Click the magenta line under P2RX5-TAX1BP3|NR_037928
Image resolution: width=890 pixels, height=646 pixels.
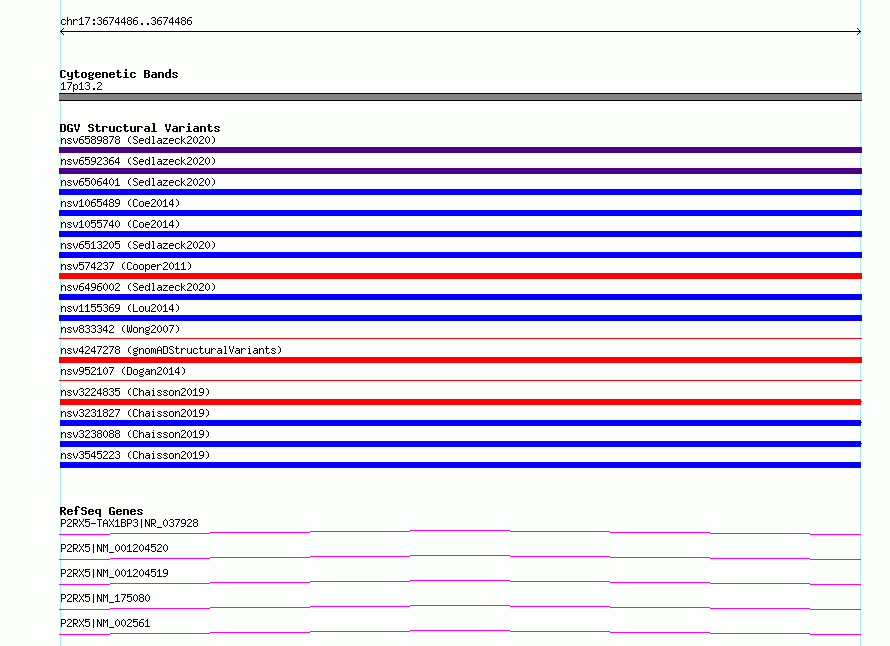pyautogui.click(x=460, y=532)
